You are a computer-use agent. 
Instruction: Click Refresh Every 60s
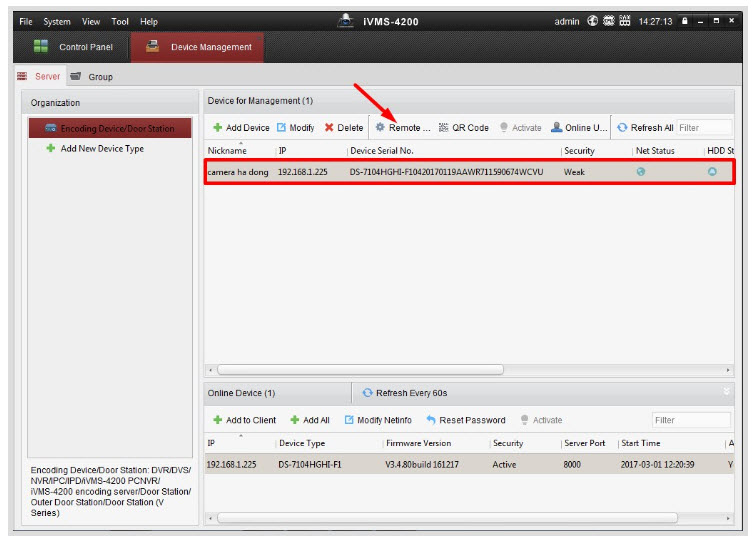tap(404, 393)
